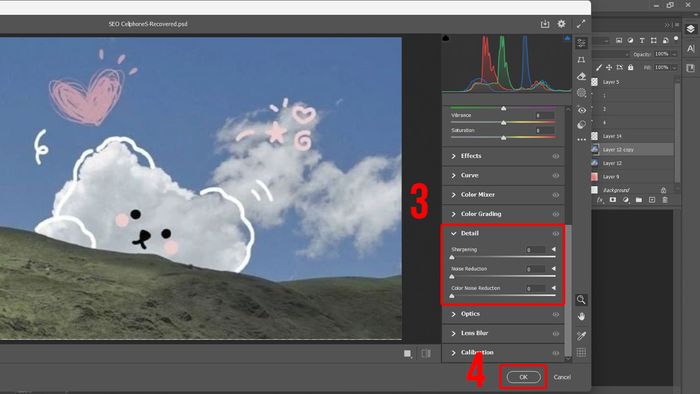Click the Vibrance slider handle
This screenshot has width=700, height=394.
click(504, 123)
